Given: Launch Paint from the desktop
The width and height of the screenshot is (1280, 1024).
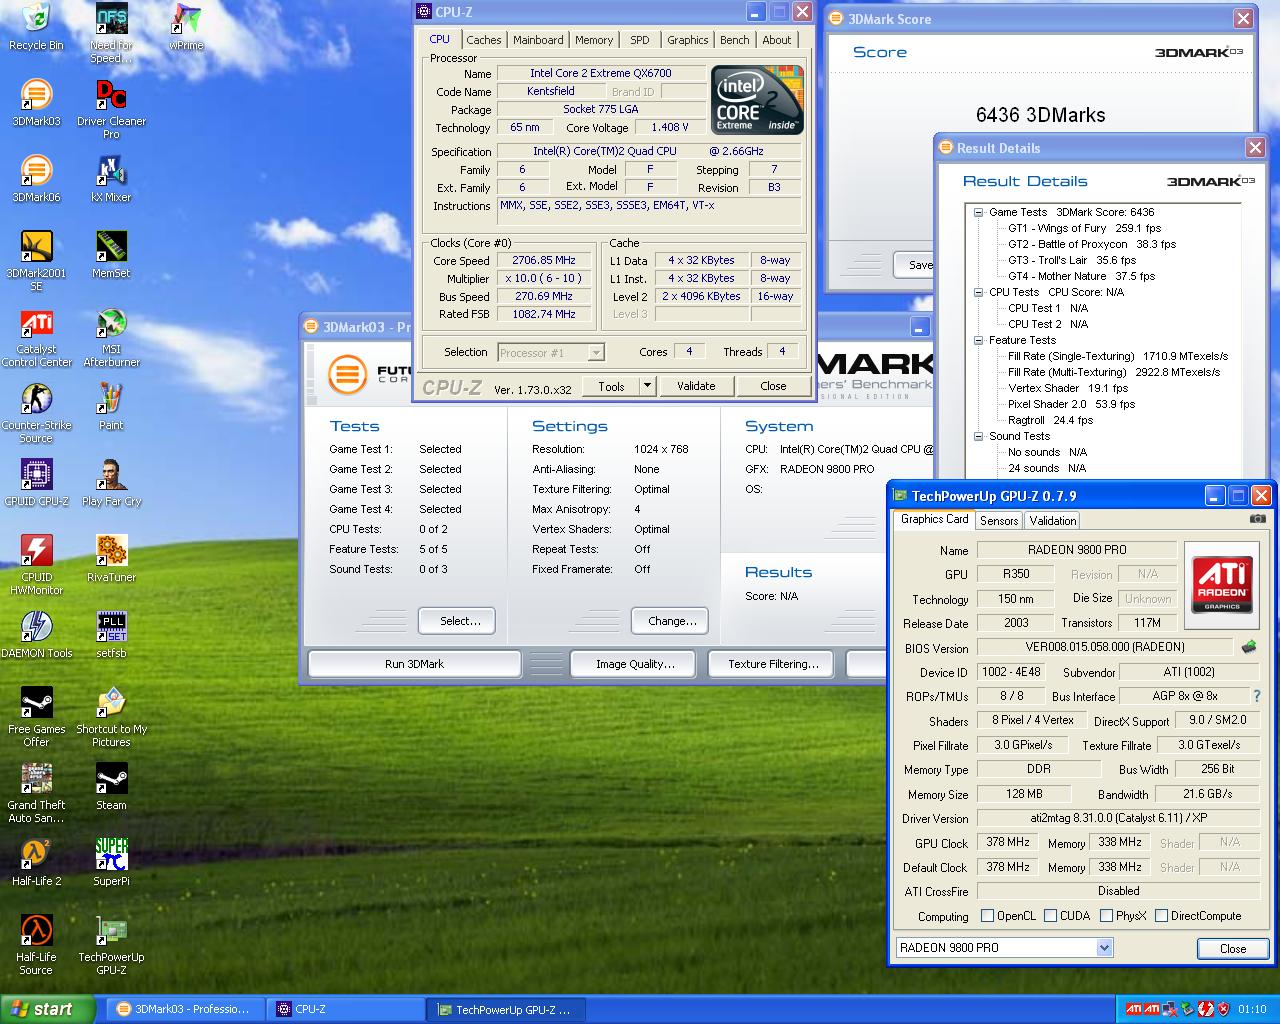Looking at the screenshot, I should click(111, 407).
